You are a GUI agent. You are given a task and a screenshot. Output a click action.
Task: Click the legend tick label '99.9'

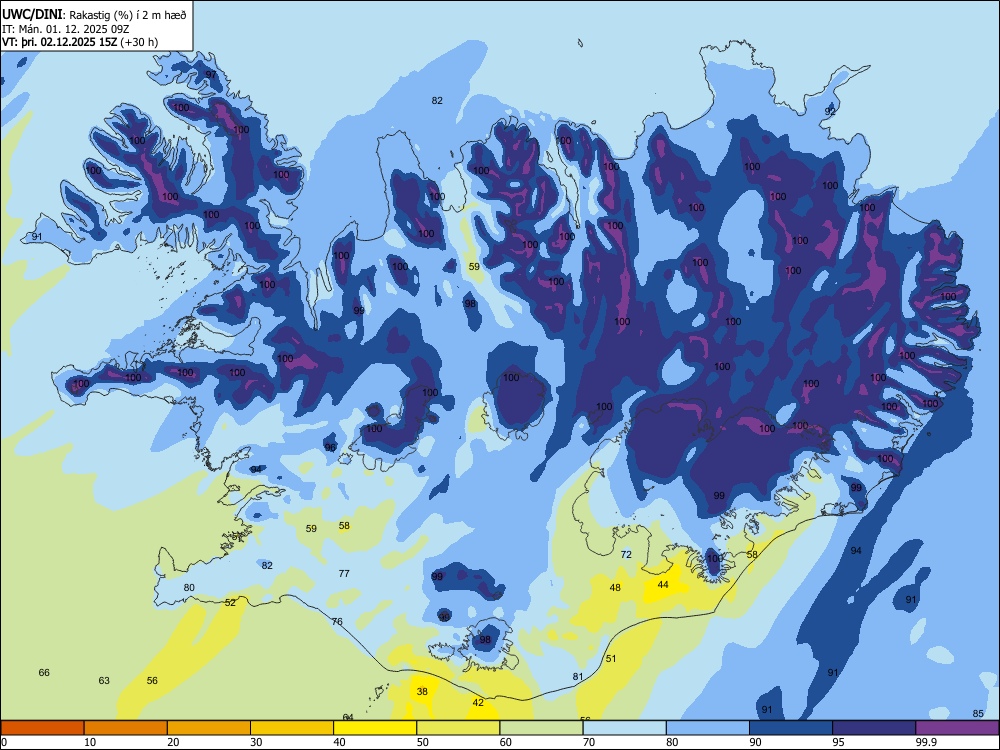click(x=926, y=742)
